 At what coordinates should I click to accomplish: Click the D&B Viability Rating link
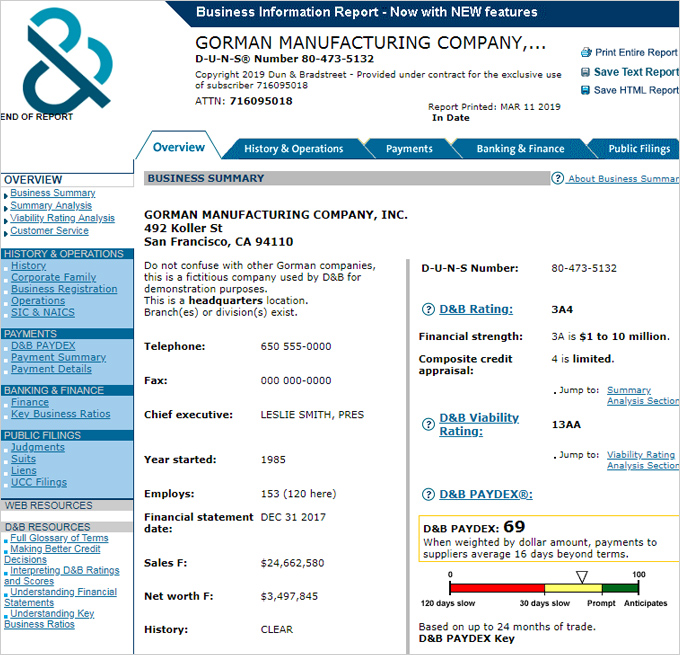point(479,424)
